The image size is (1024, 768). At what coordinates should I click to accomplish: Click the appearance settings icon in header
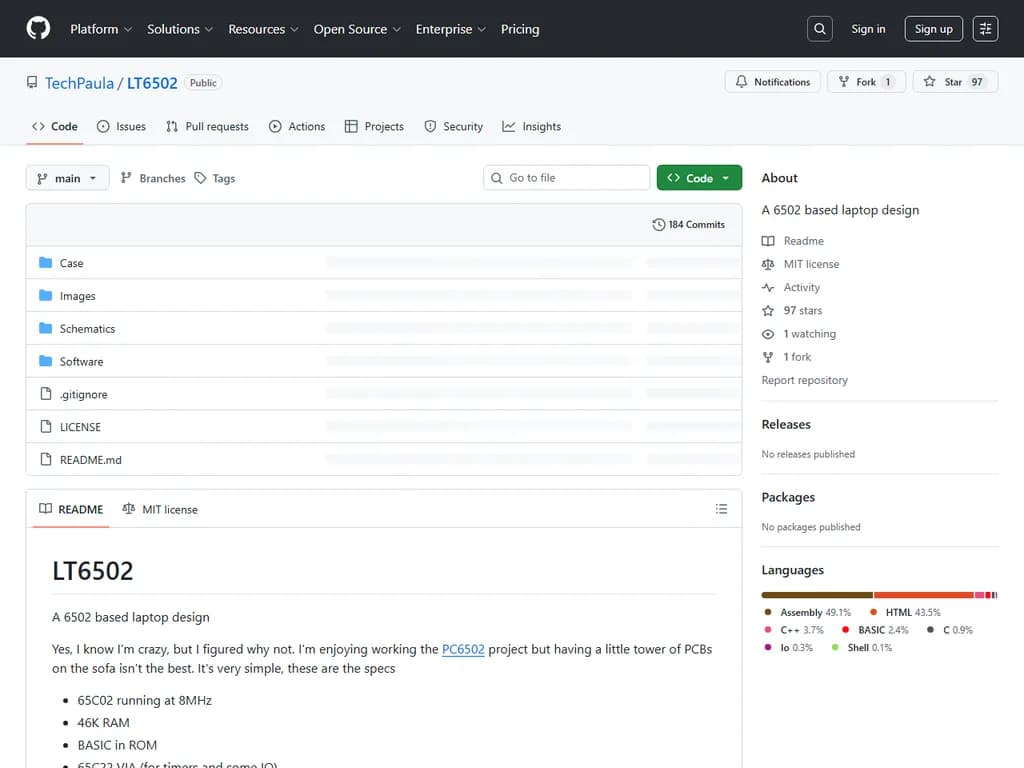(x=985, y=29)
